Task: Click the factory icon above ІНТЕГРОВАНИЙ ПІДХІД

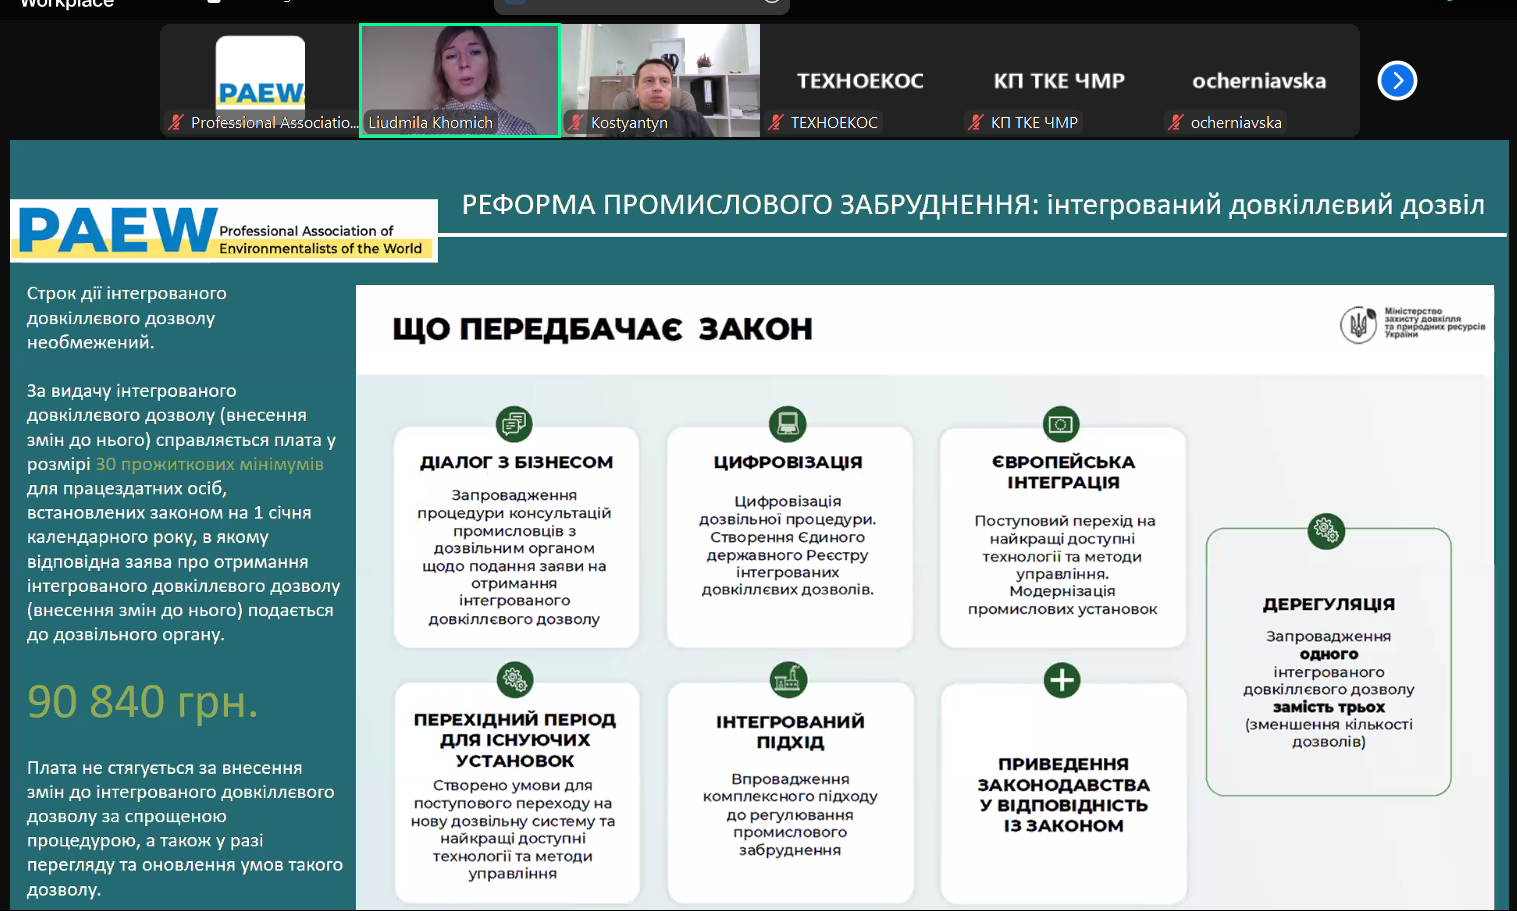Action: (x=788, y=680)
